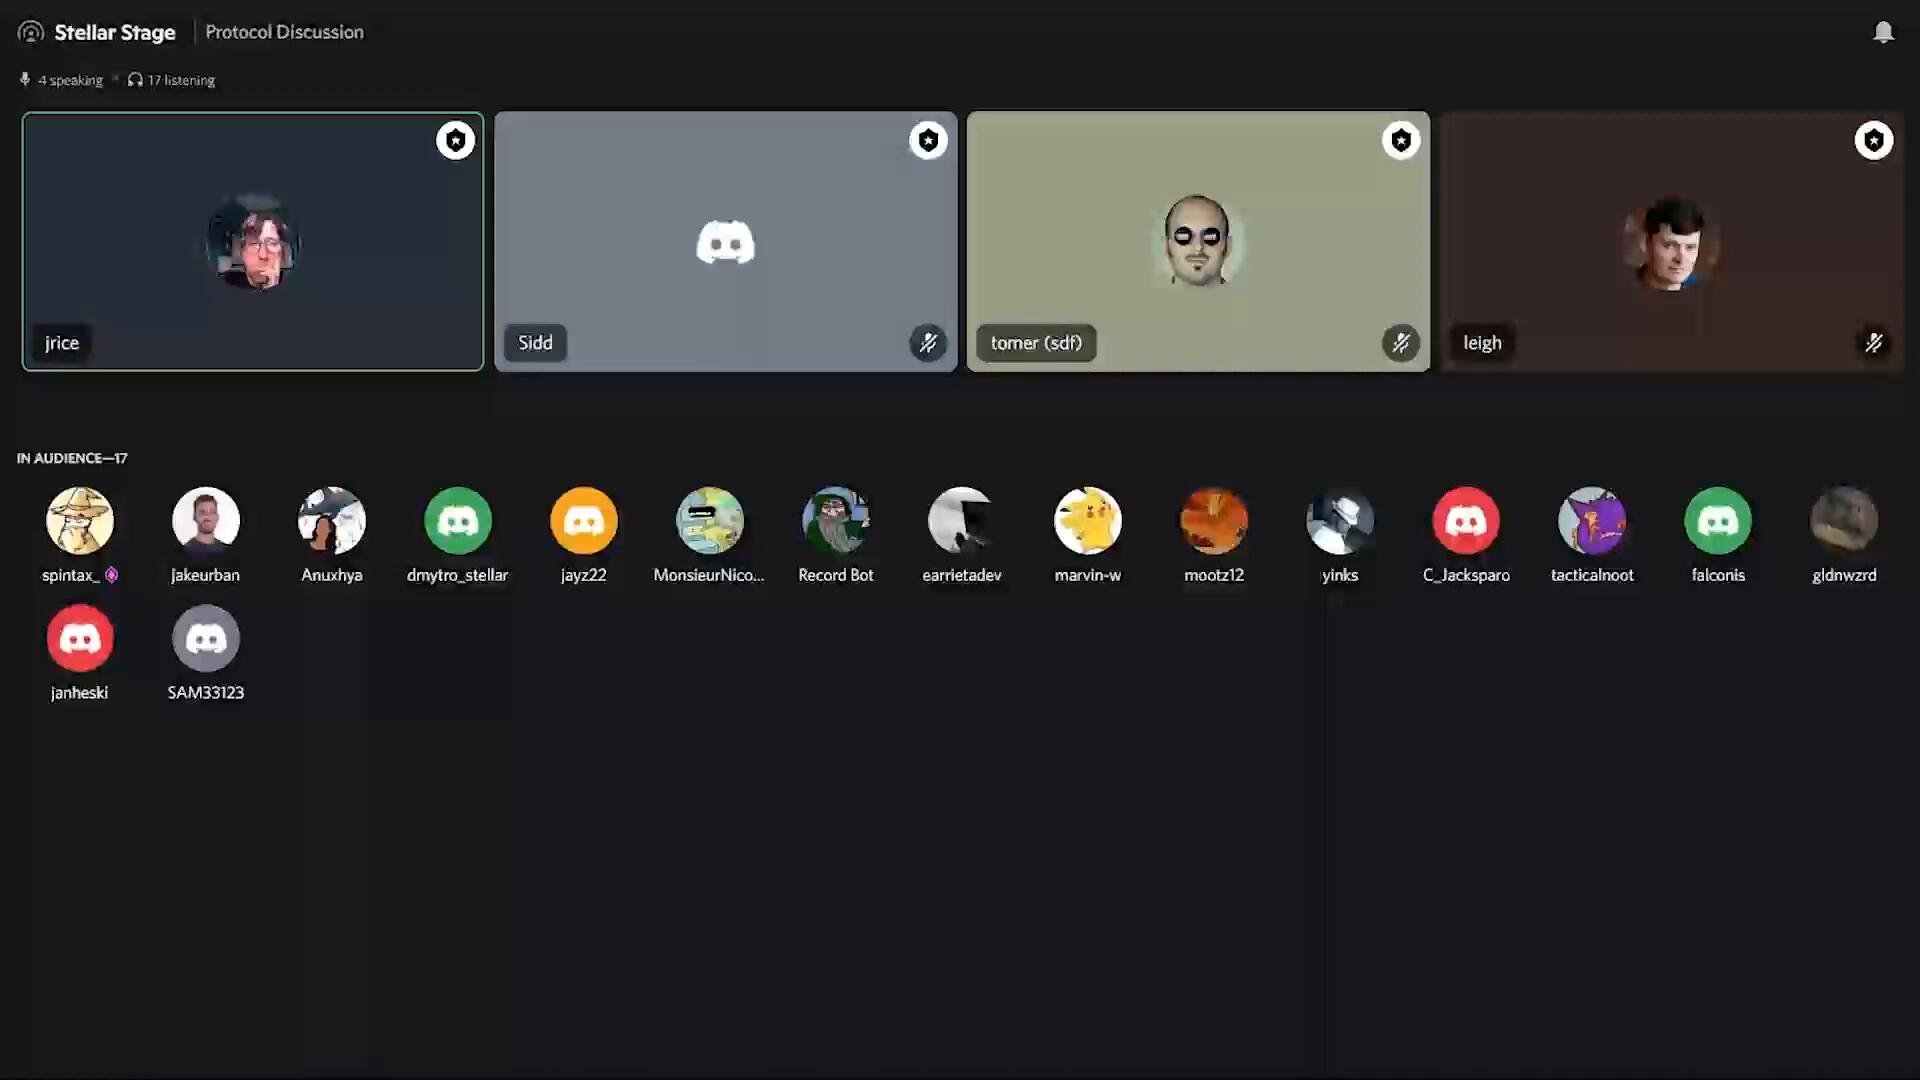1920x1080 pixels.
Task: Select jrice's speaker video tile
Action: 252,242
